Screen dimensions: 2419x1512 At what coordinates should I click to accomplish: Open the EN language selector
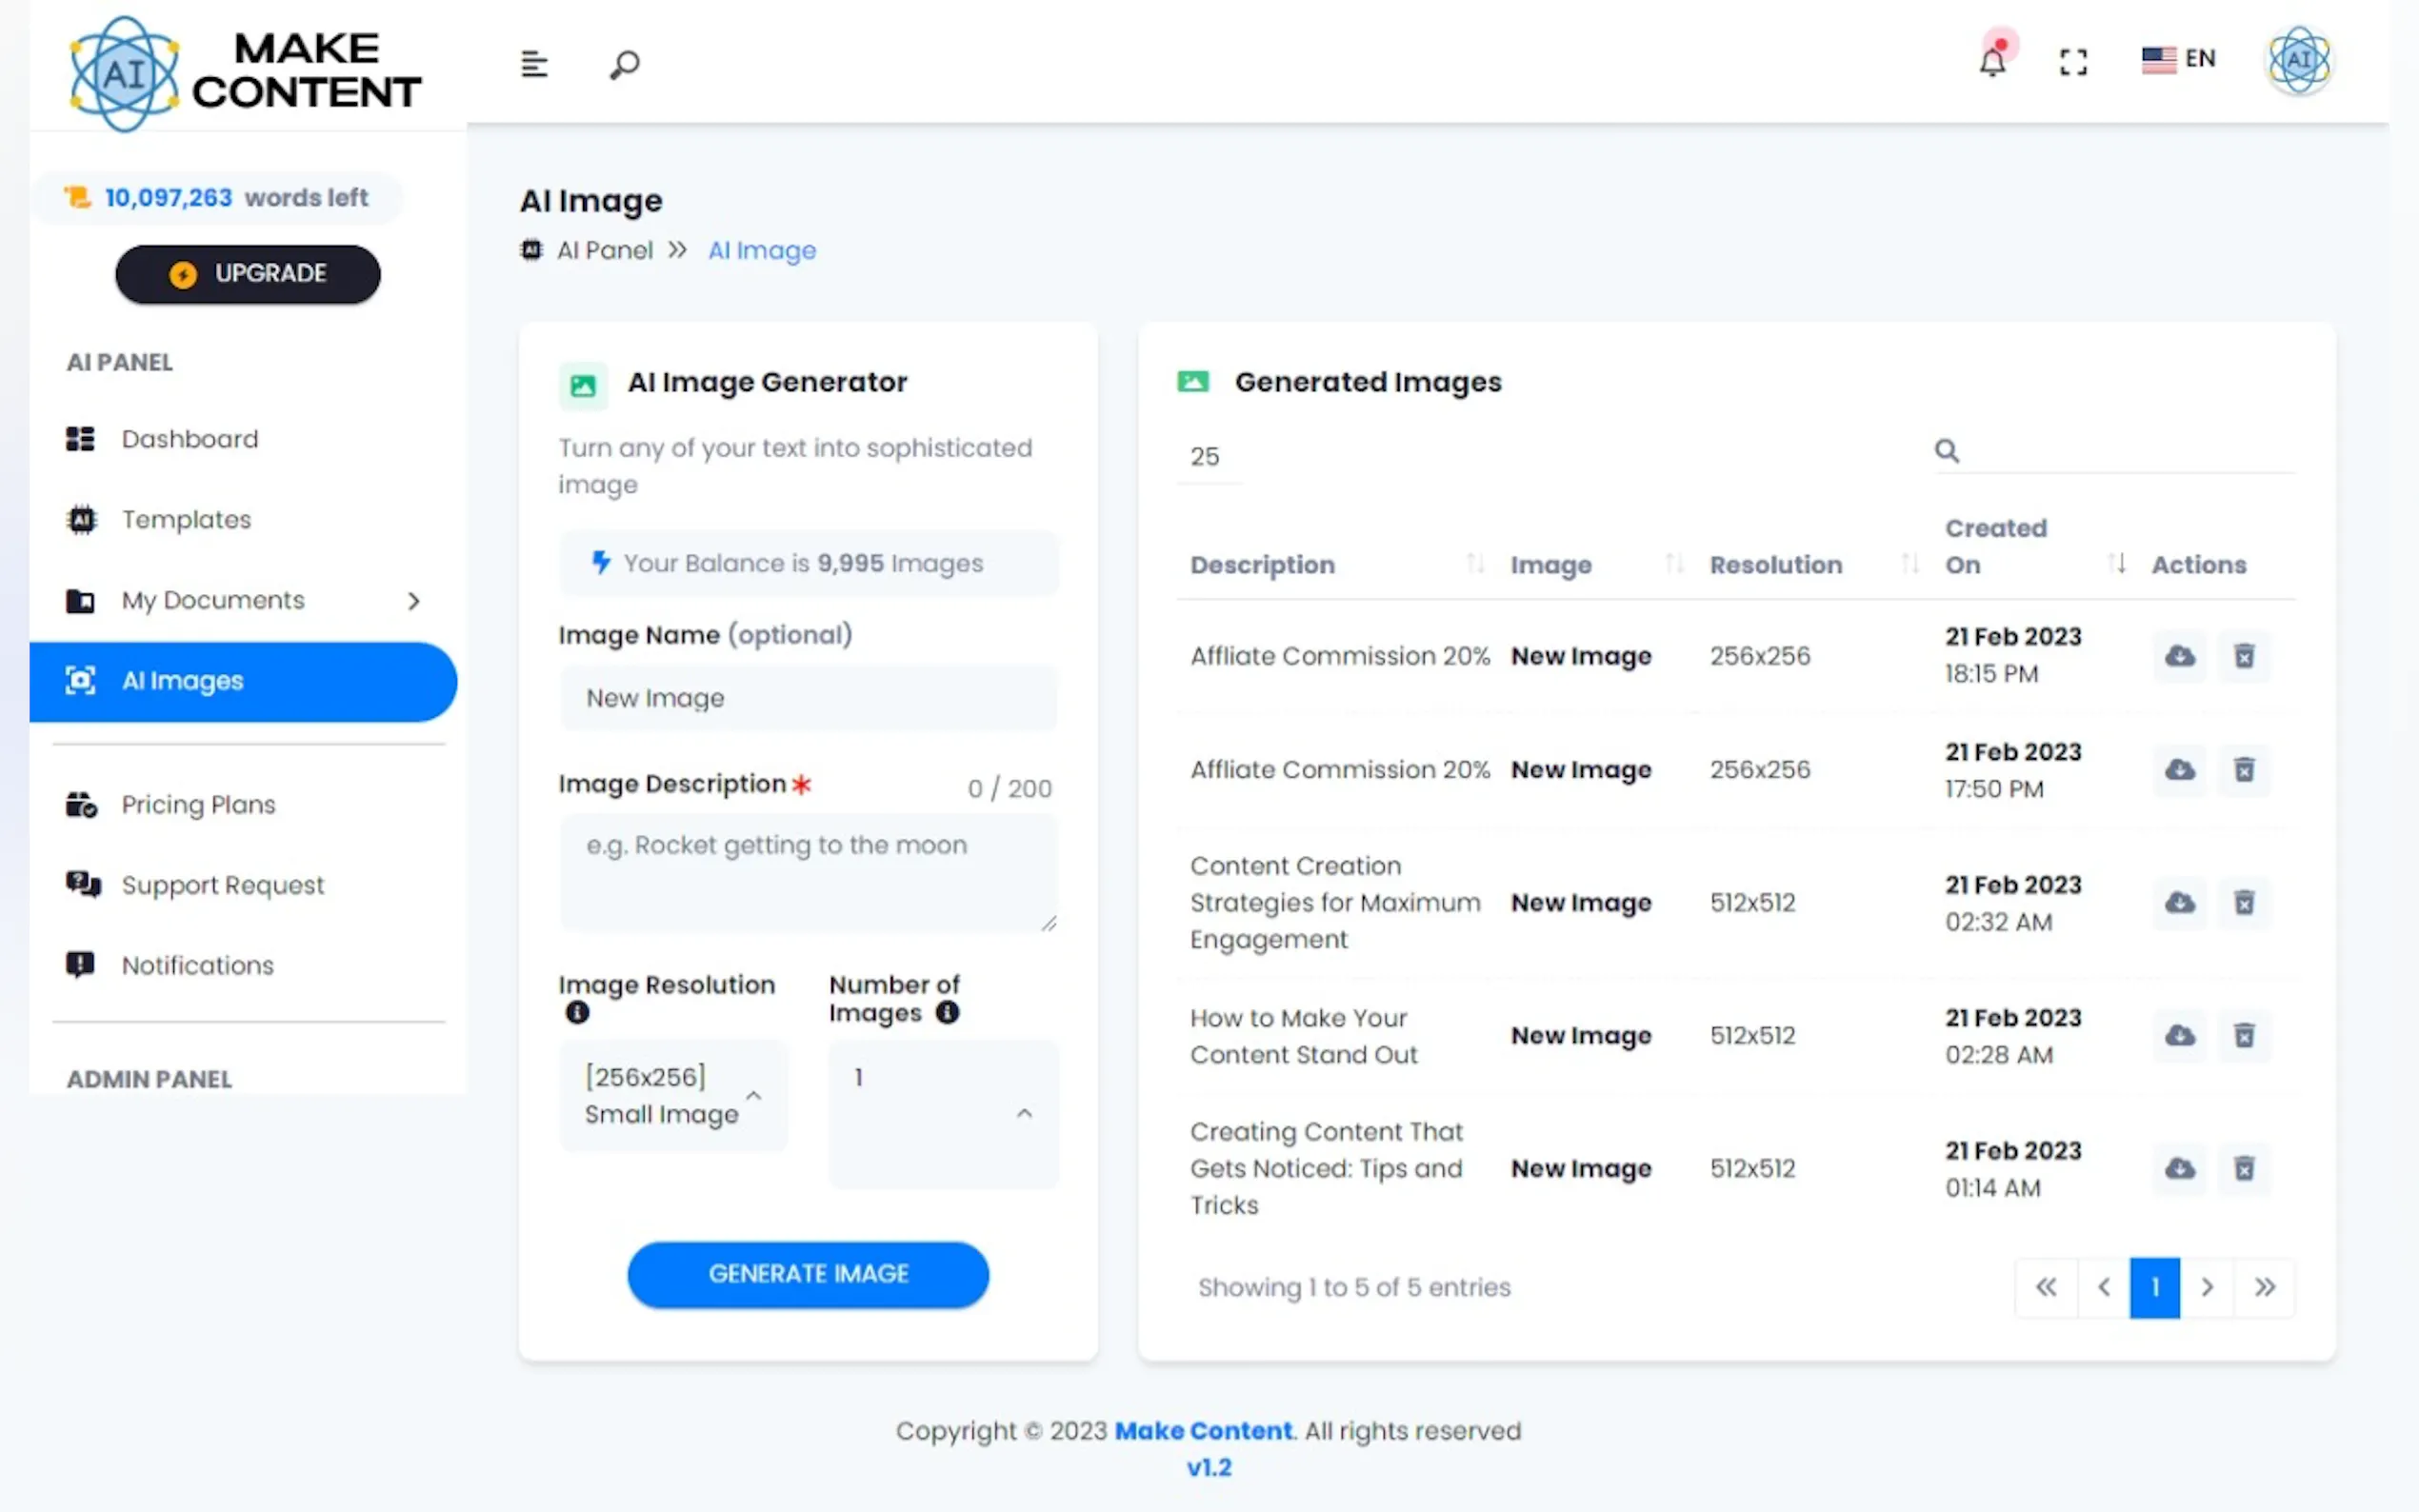click(x=2178, y=60)
